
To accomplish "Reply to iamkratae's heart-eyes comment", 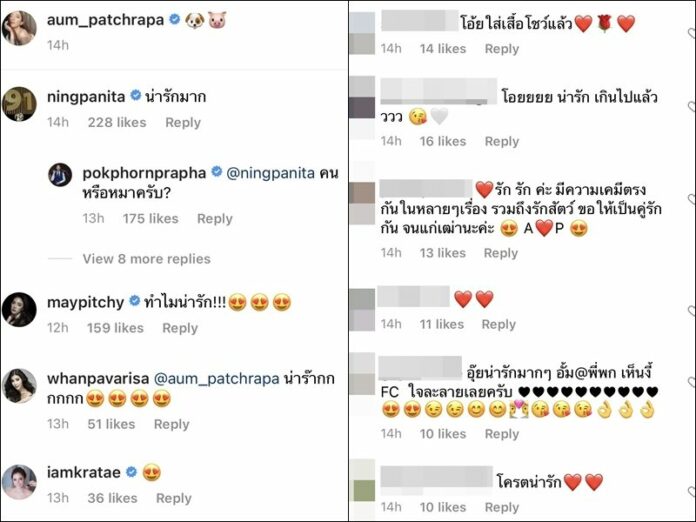I will (174, 498).
